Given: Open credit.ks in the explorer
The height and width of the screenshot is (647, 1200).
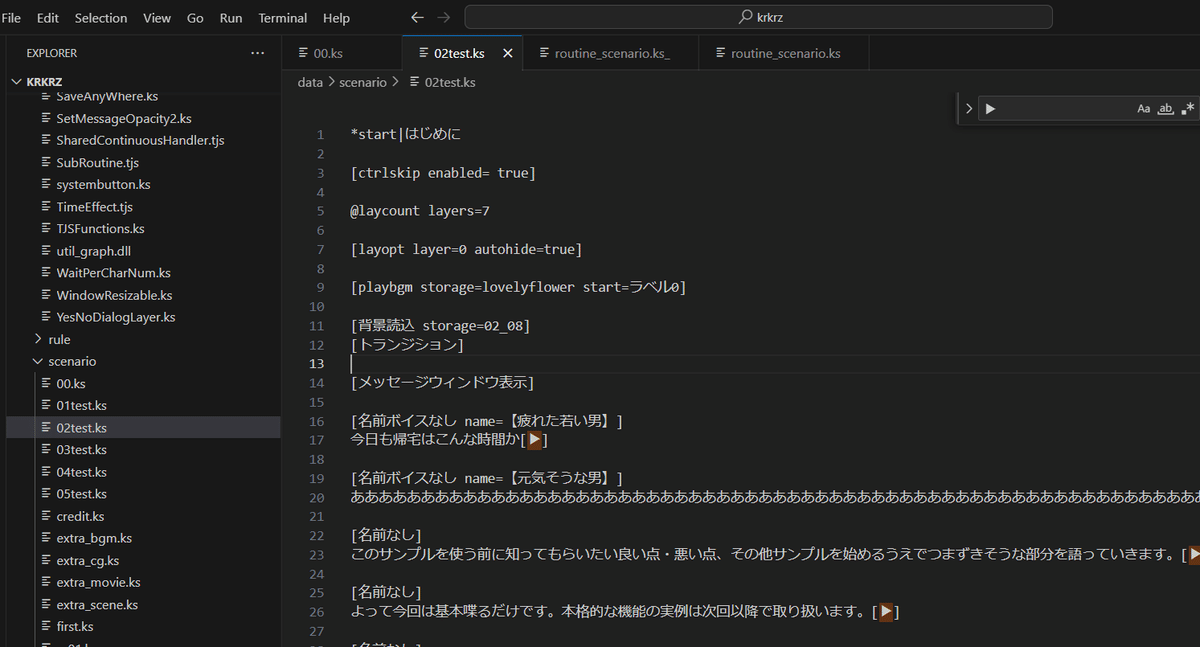Looking at the screenshot, I should [x=80, y=516].
